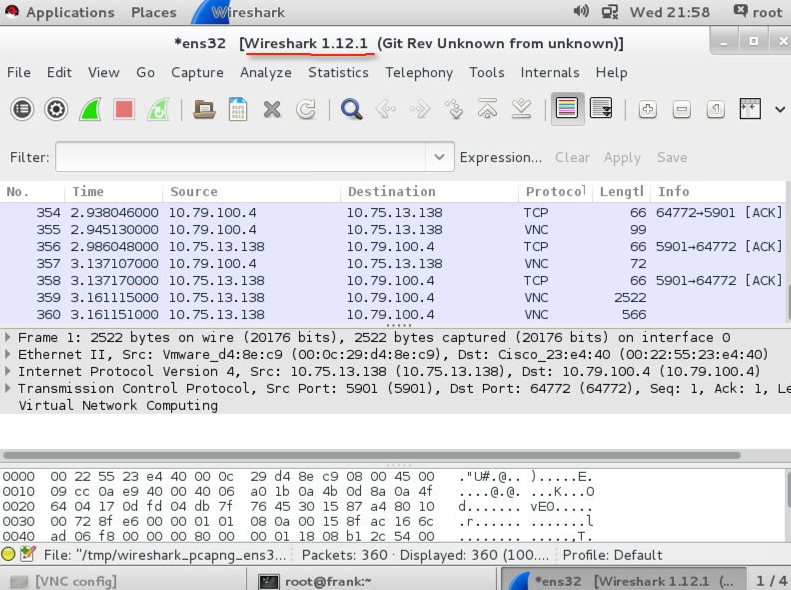Zoom in toolbar icon
Viewport: 791px width, 590px height.
[x=648, y=109]
